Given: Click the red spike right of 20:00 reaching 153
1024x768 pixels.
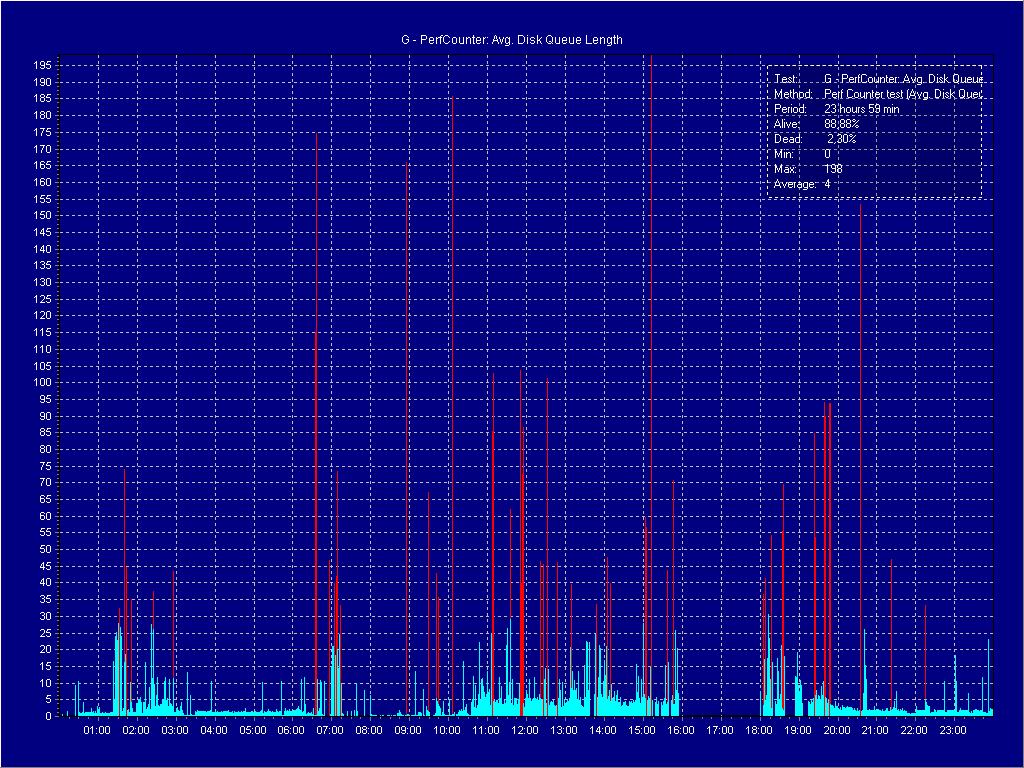Looking at the screenshot, I should coord(860,350).
